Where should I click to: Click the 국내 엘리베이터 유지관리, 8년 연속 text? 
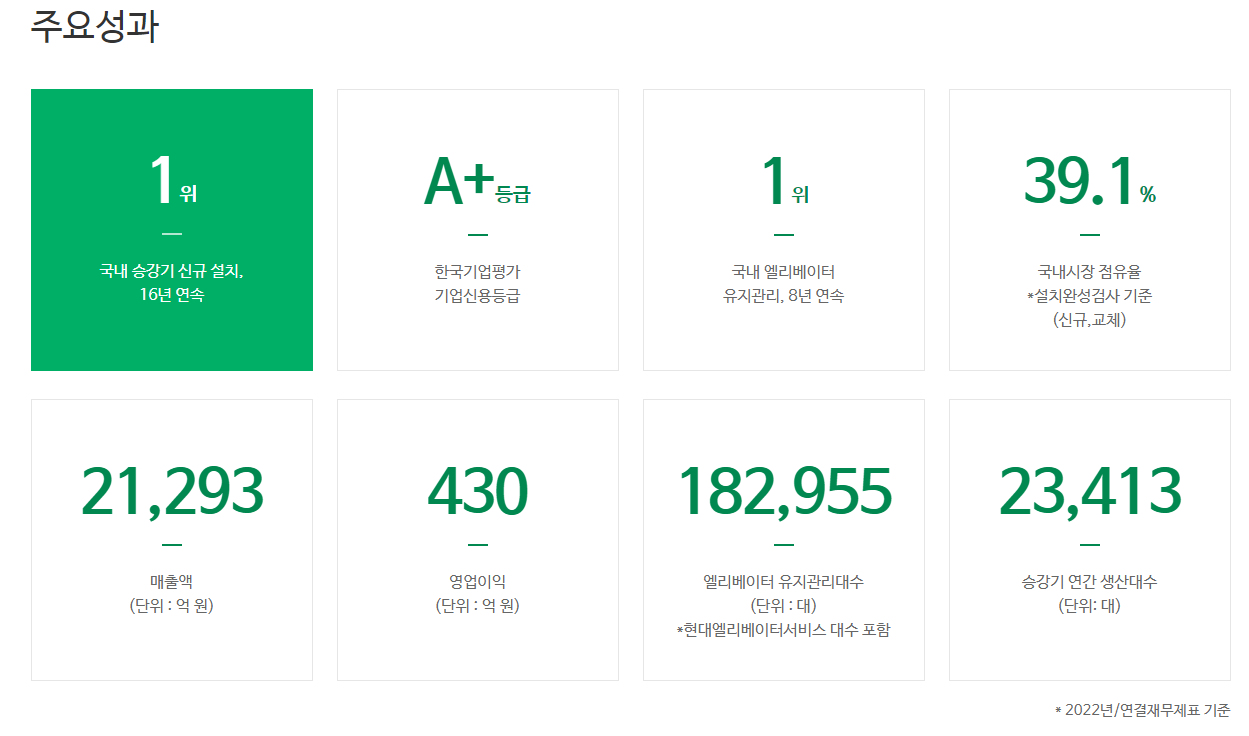point(783,280)
